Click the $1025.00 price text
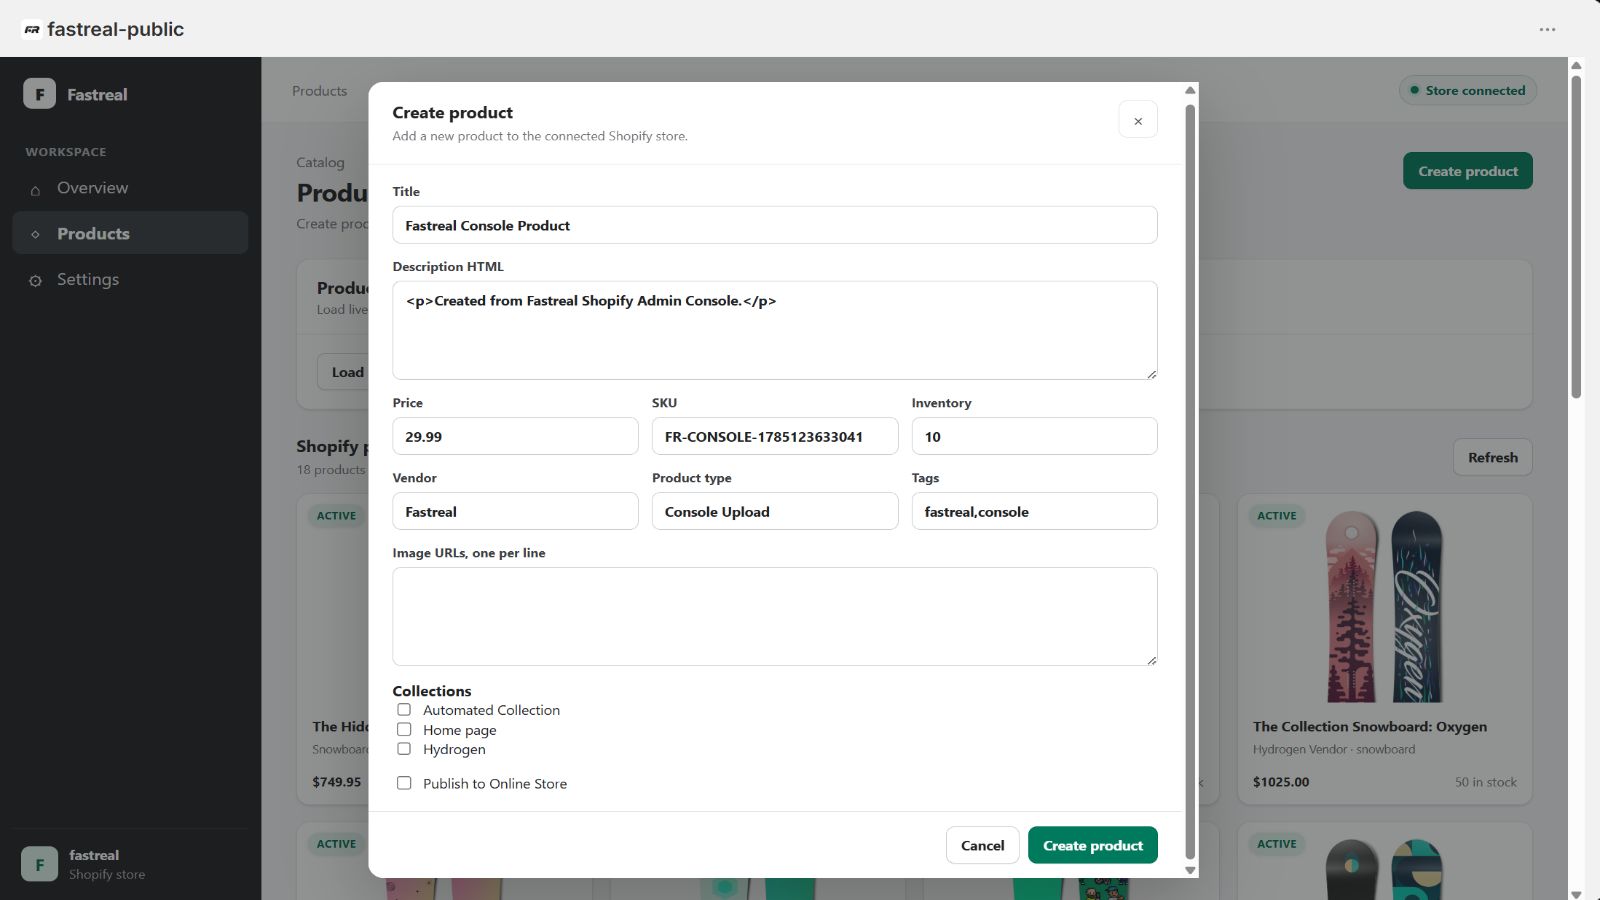Screen dimensions: 1600x900 click(1280, 782)
